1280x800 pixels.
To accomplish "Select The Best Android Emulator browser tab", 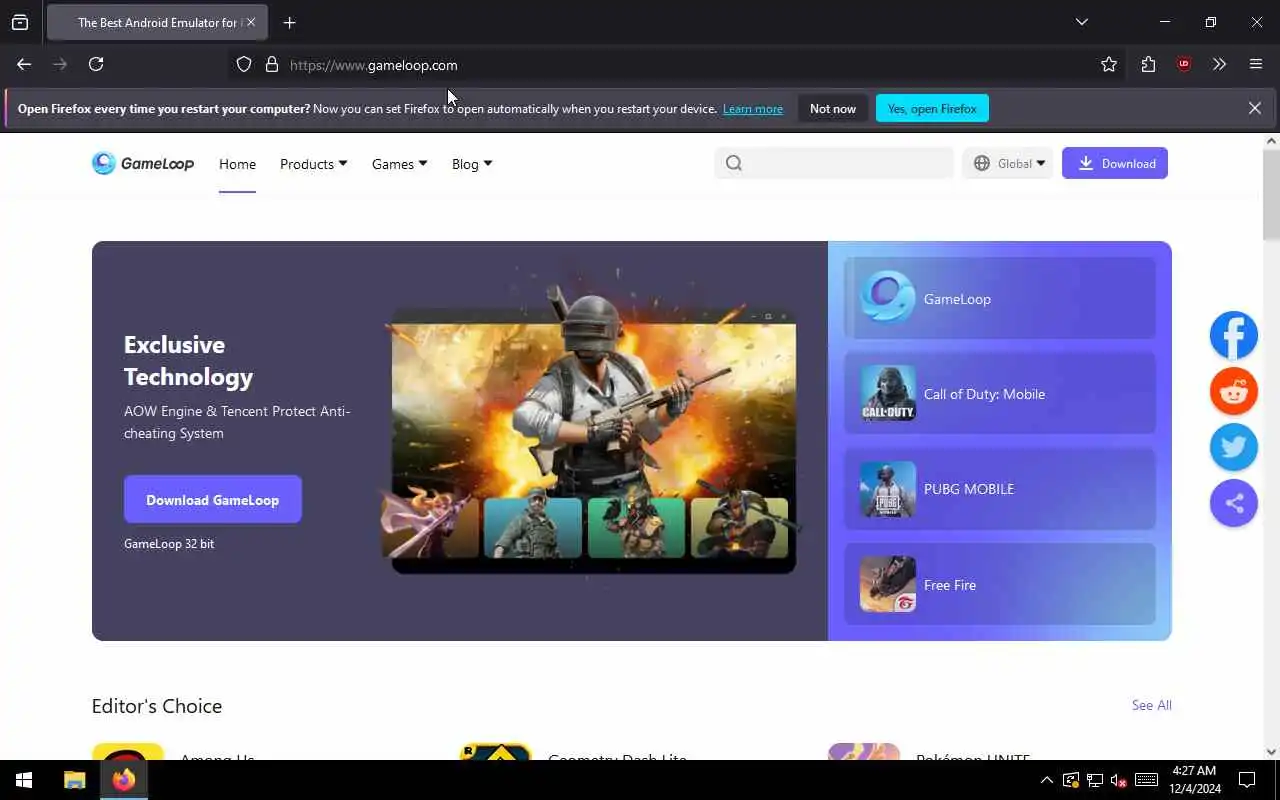I will tap(157, 22).
